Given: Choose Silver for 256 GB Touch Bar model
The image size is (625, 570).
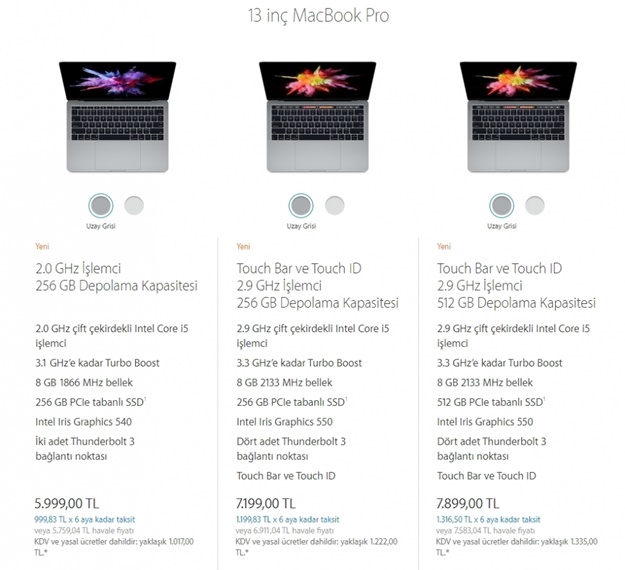Looking at the screenshot, I should [x=334, y=206].
